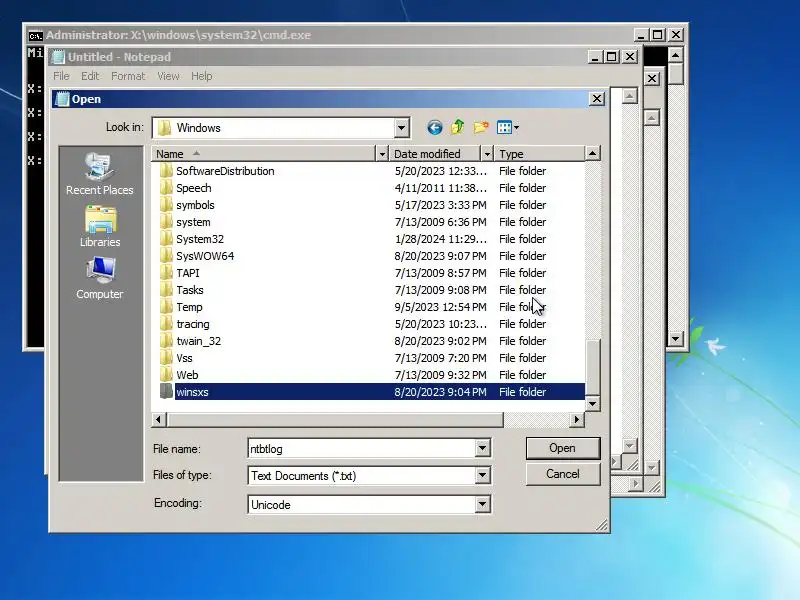Click file list scroll down arrow
This screenshot has width=800, height=600.
pyautogui.click(x=592, y=404)
